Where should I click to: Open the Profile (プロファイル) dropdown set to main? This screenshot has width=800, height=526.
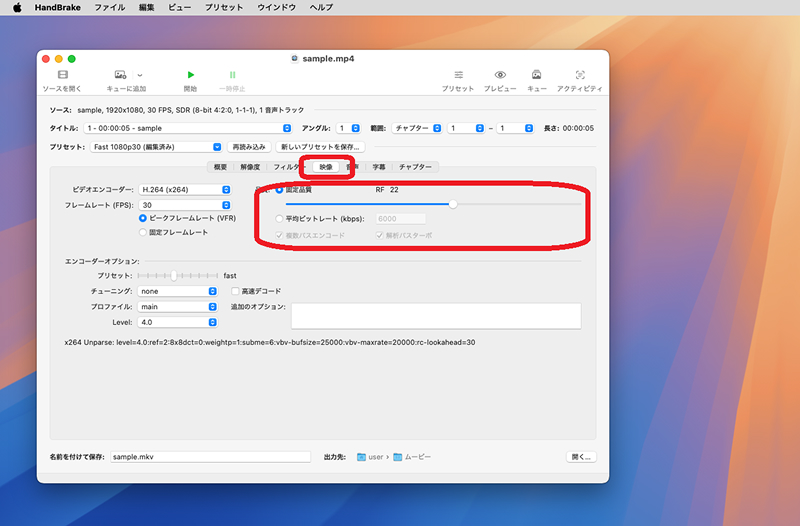click(x=177, y=307)
